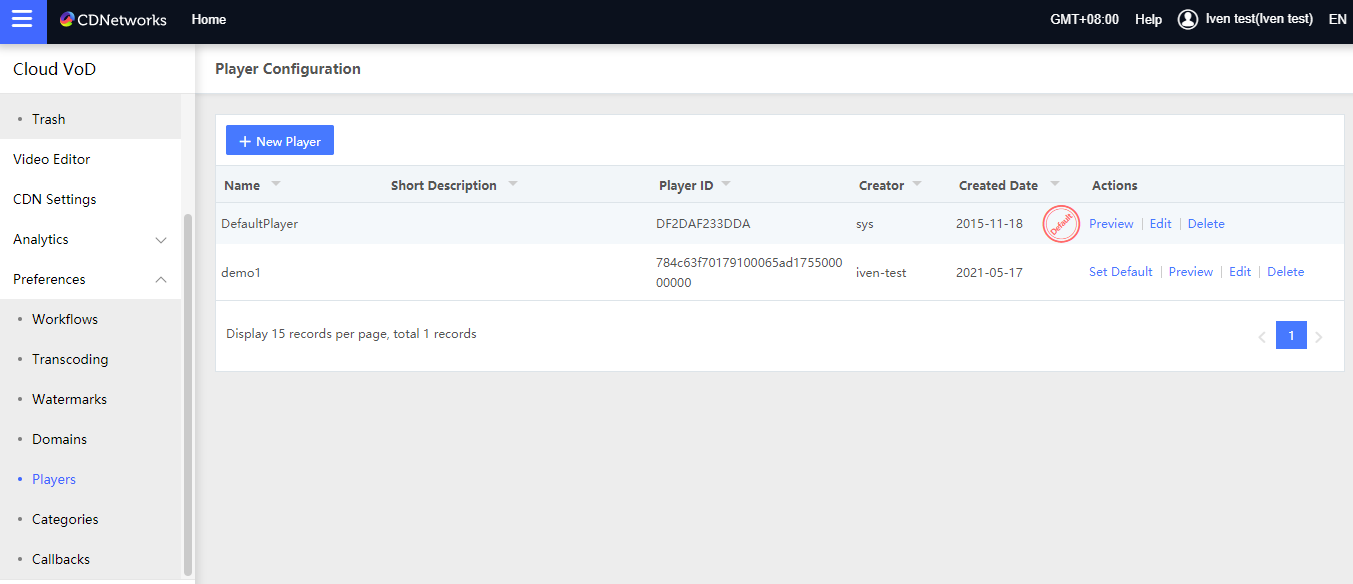This screenshot has width=1353, height=584.
Task: Delete the demo1 player
Action: pyautogui.click(x=1285, y=272)
